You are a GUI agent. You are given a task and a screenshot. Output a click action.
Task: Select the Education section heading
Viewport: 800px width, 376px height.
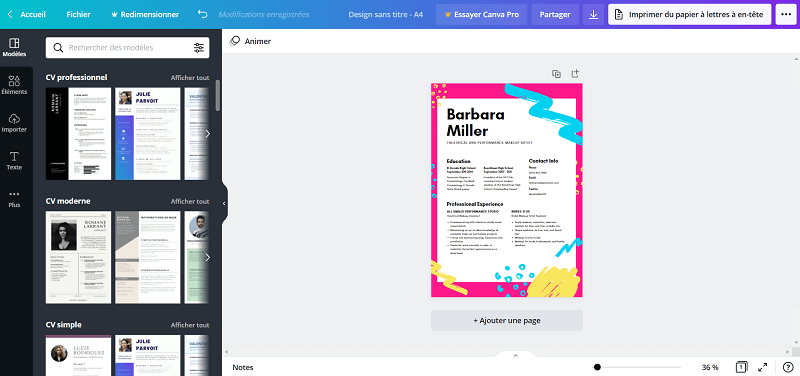point(459,161)
